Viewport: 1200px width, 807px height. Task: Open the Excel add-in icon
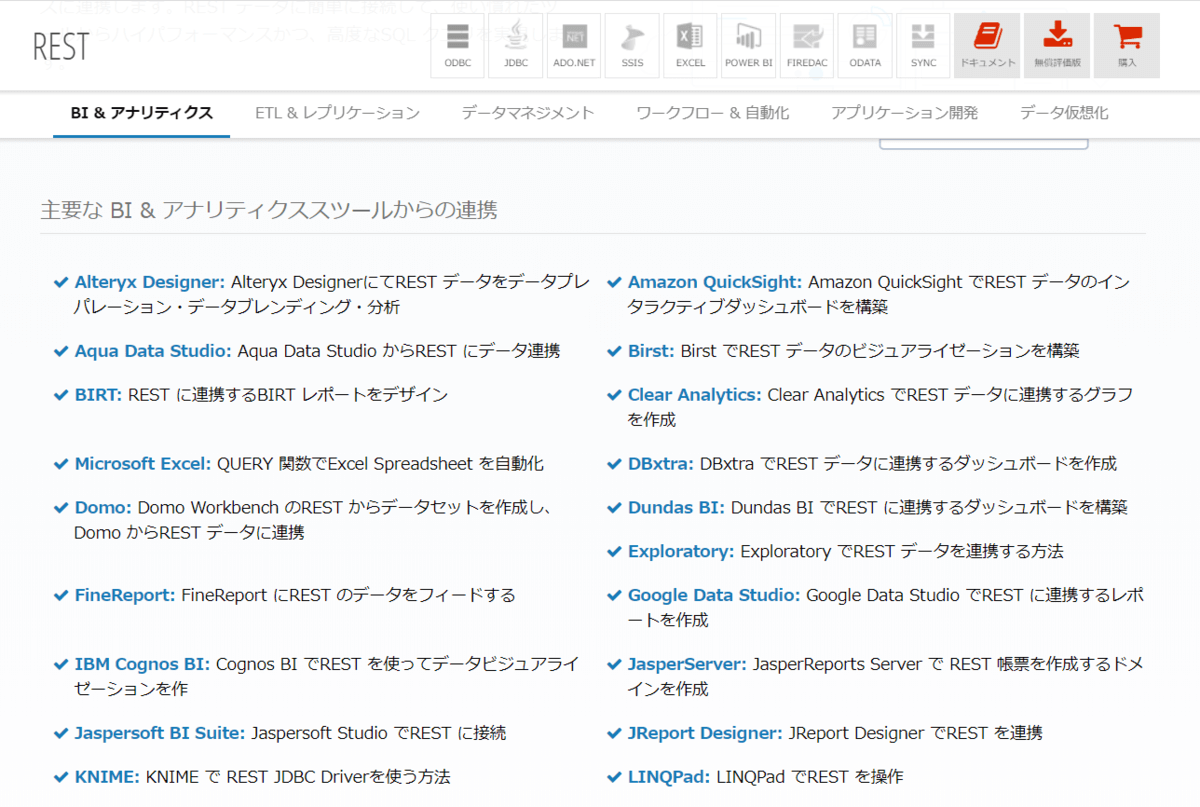pos(690,46)
